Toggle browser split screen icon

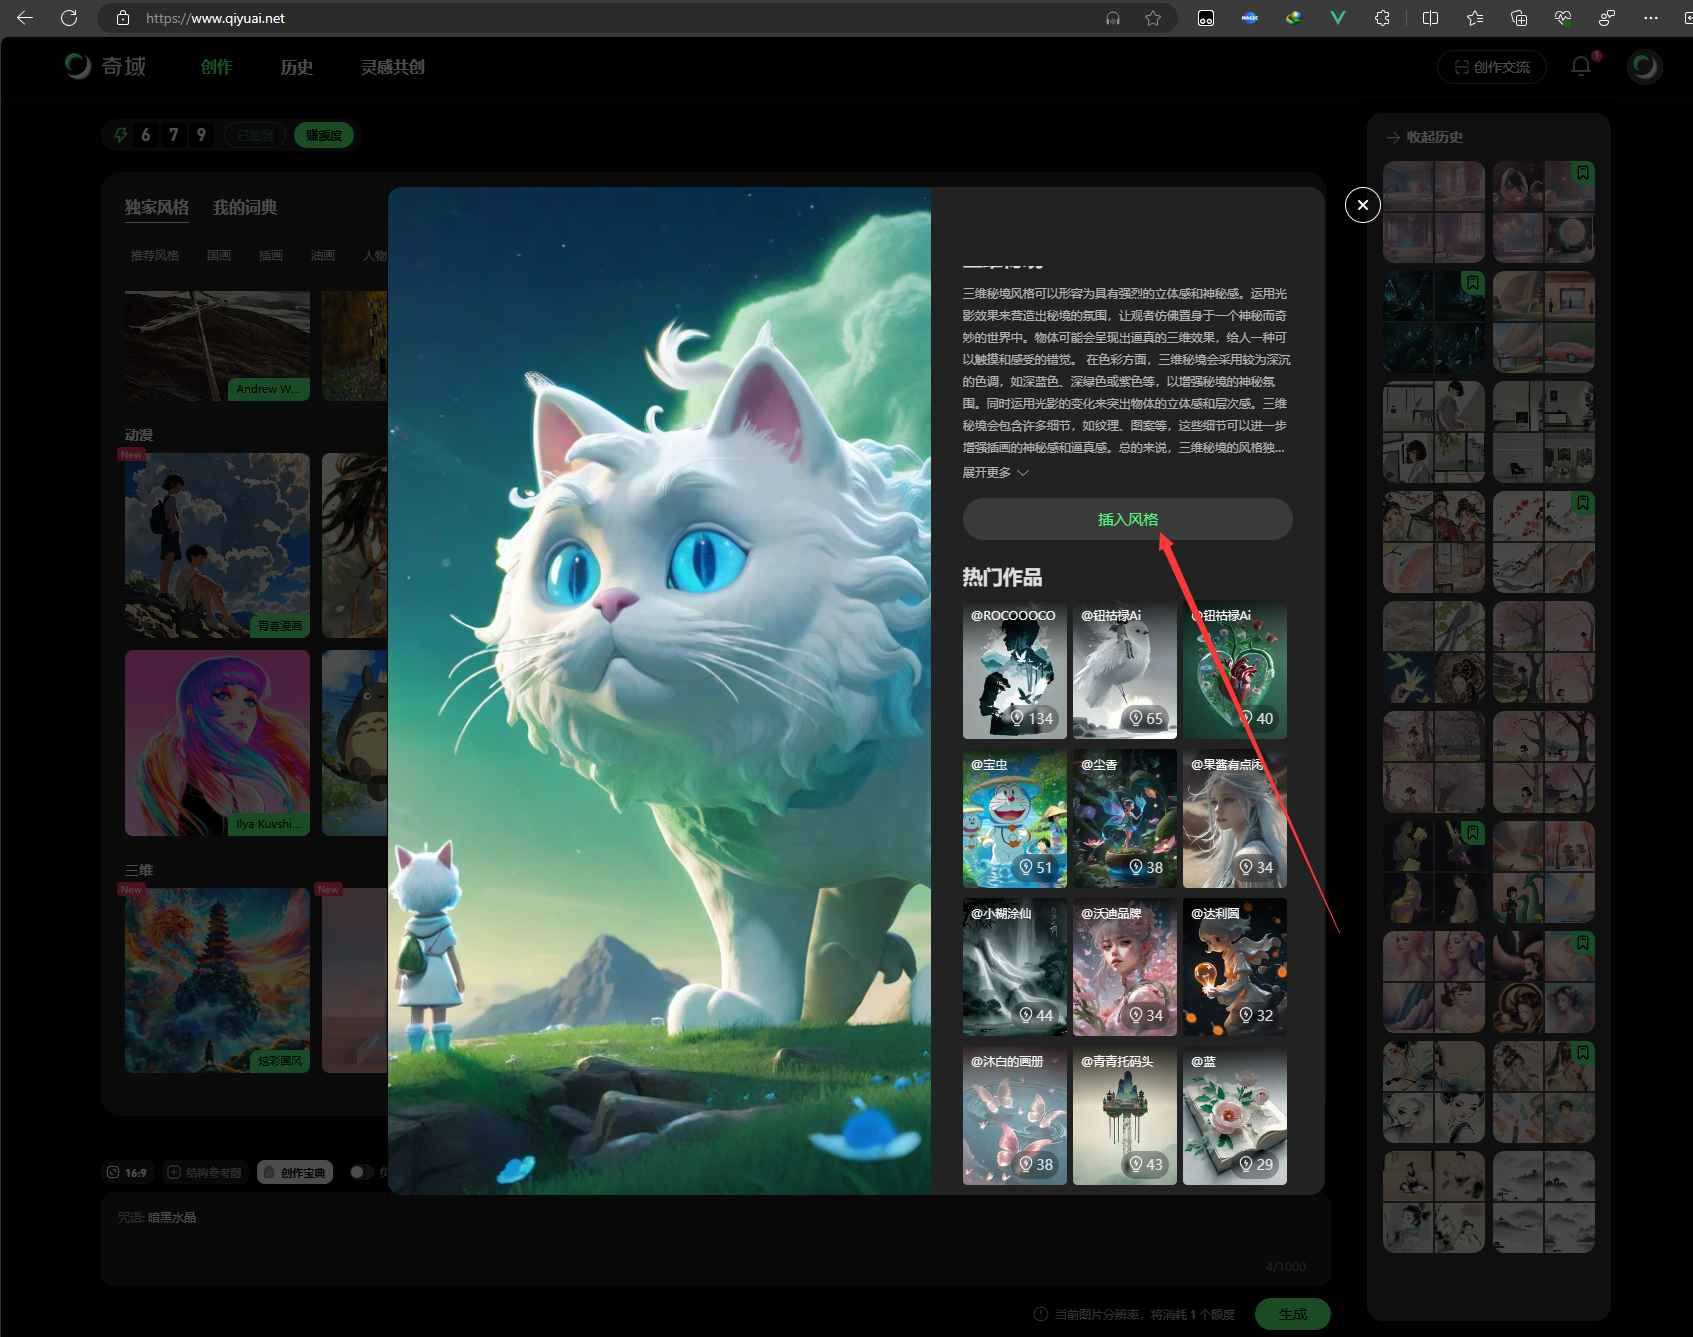click(1430, 18)
